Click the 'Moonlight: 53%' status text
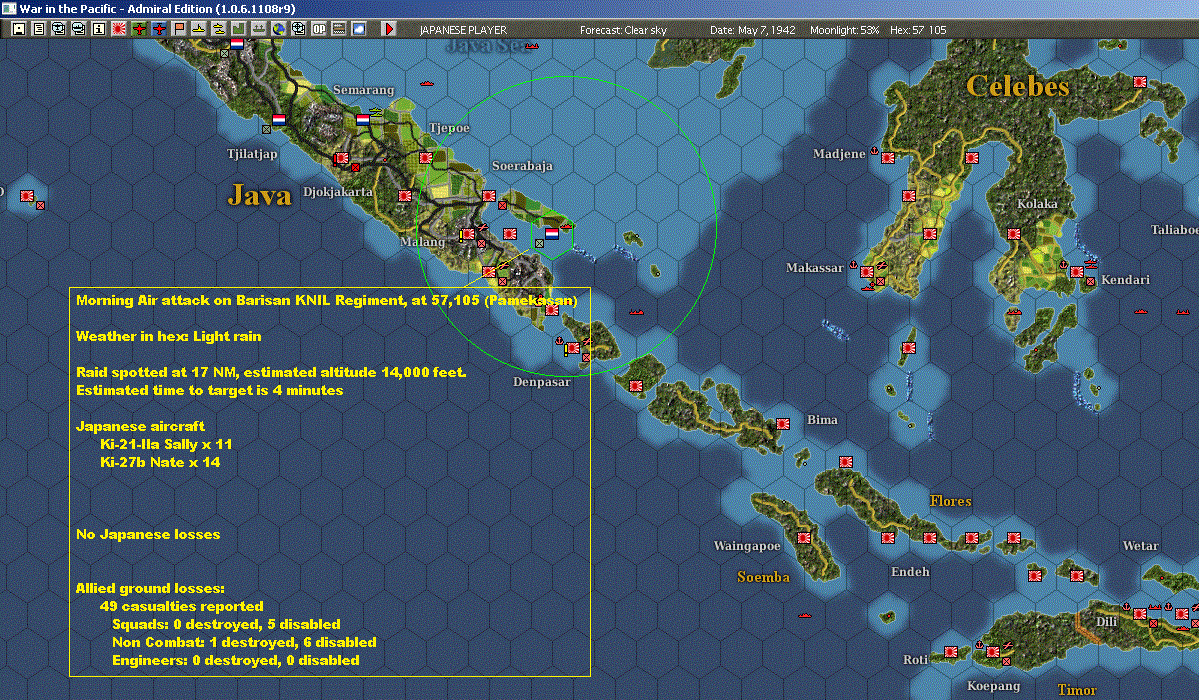This screenshot has height=700, width=1199. [x=844, y=30]
